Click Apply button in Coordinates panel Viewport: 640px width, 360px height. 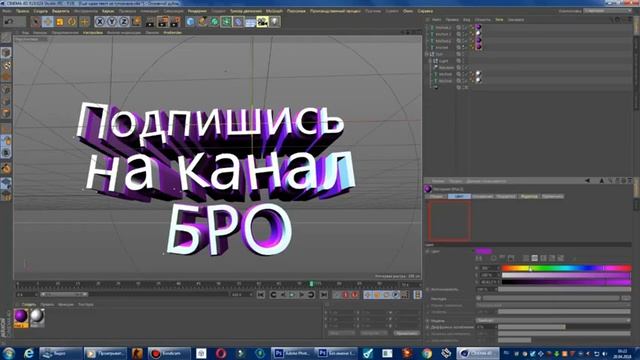407,333
